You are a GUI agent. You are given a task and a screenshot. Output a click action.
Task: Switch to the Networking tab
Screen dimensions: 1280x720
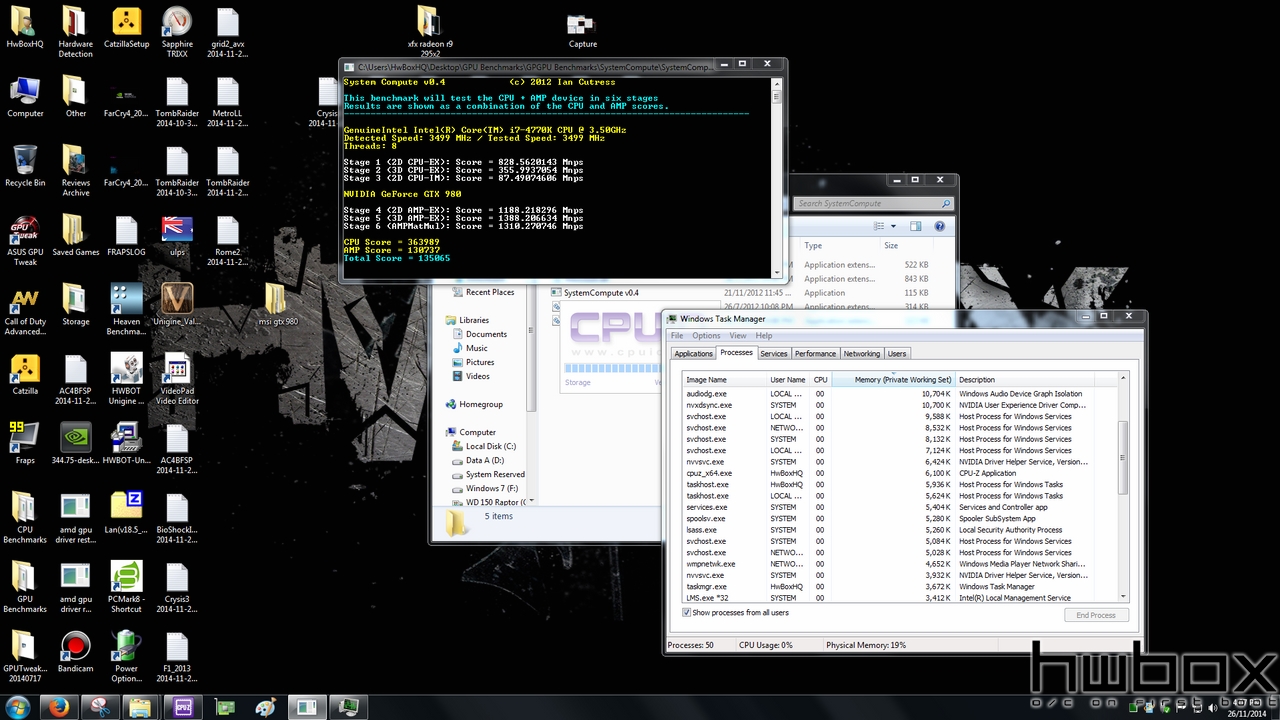pyautogui.click(x=861, y=354)
